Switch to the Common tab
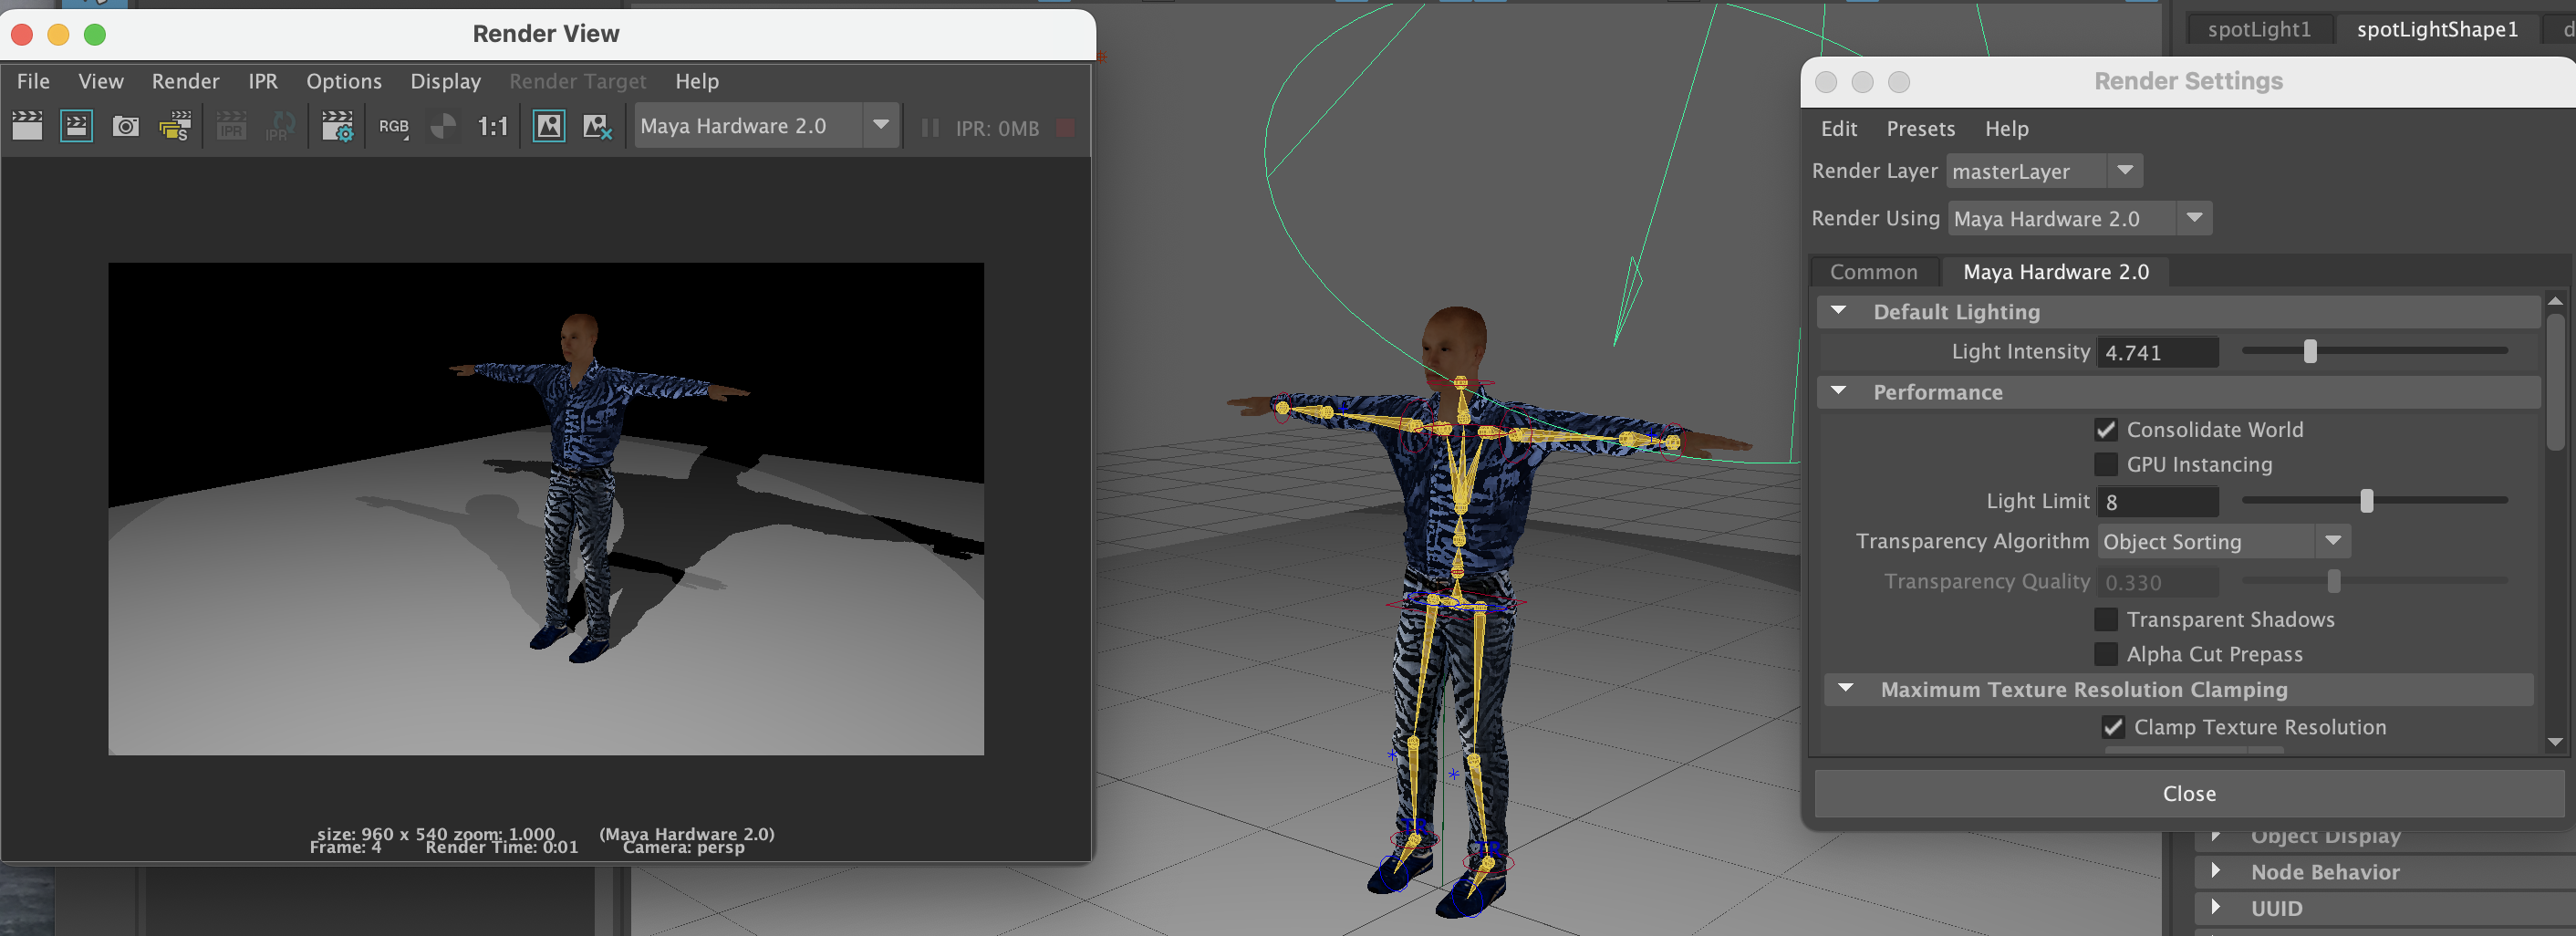The width and height of the screenshot is (2576, 936). click(1873, 272)
